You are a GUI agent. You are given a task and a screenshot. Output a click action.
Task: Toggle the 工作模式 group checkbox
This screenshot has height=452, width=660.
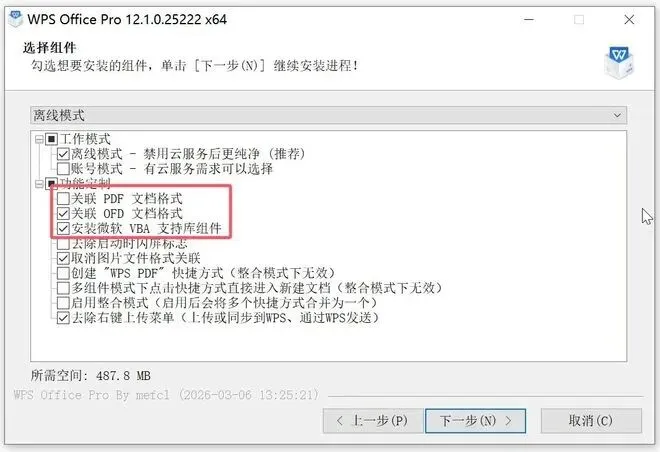pos(51,139)
